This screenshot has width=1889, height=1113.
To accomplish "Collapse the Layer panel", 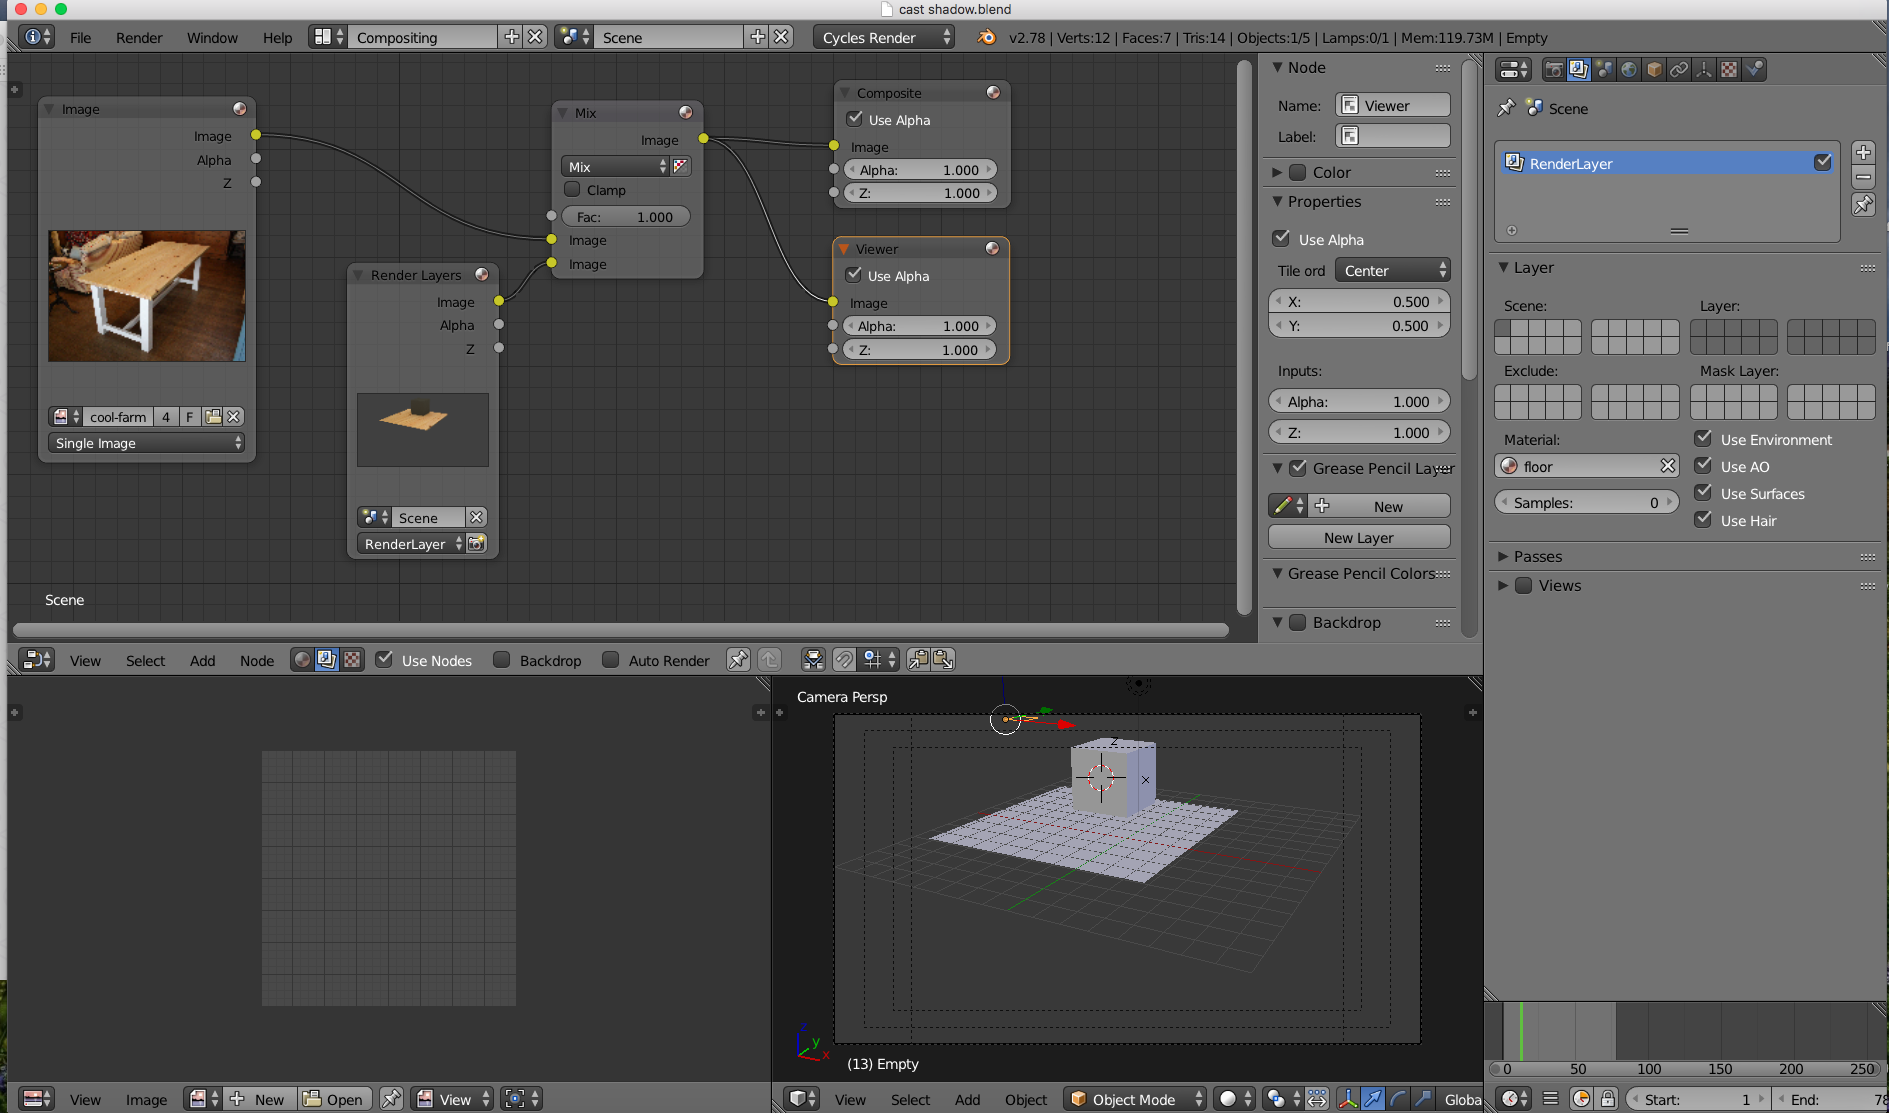I will click(x=1503, y=267).
